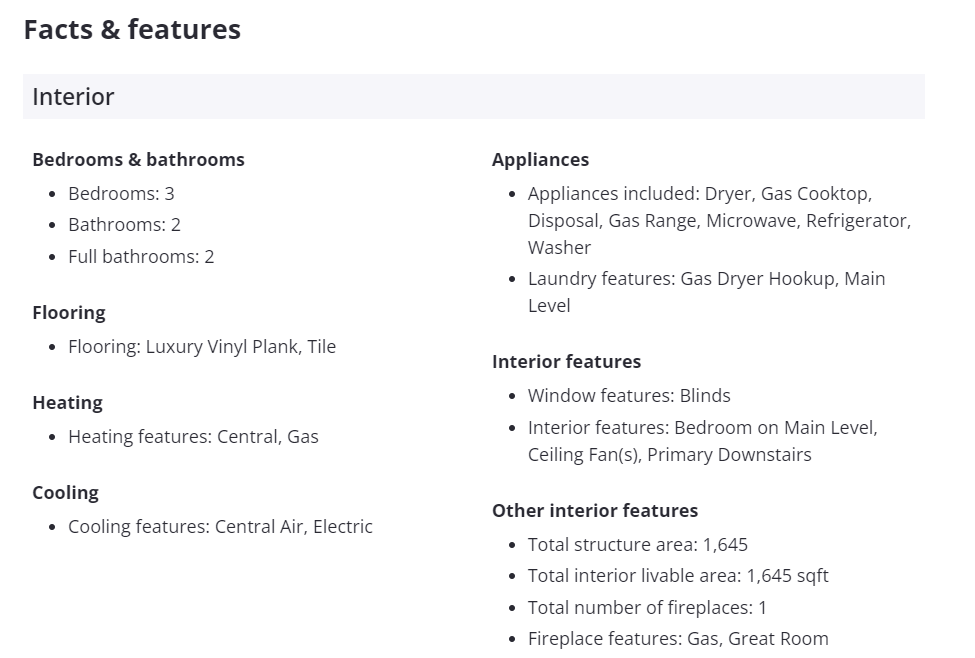Click the Window features: Blinds item
Viewport: 975px width, 658px height.
point(629,396)
